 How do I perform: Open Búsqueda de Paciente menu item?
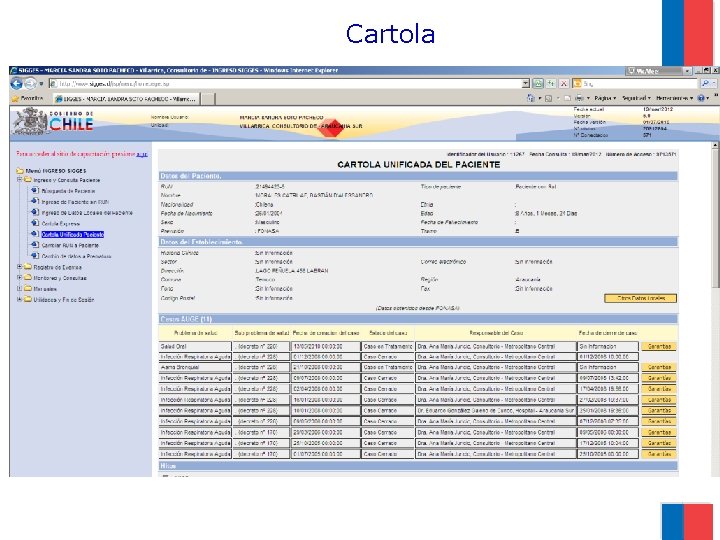(68, 191)
